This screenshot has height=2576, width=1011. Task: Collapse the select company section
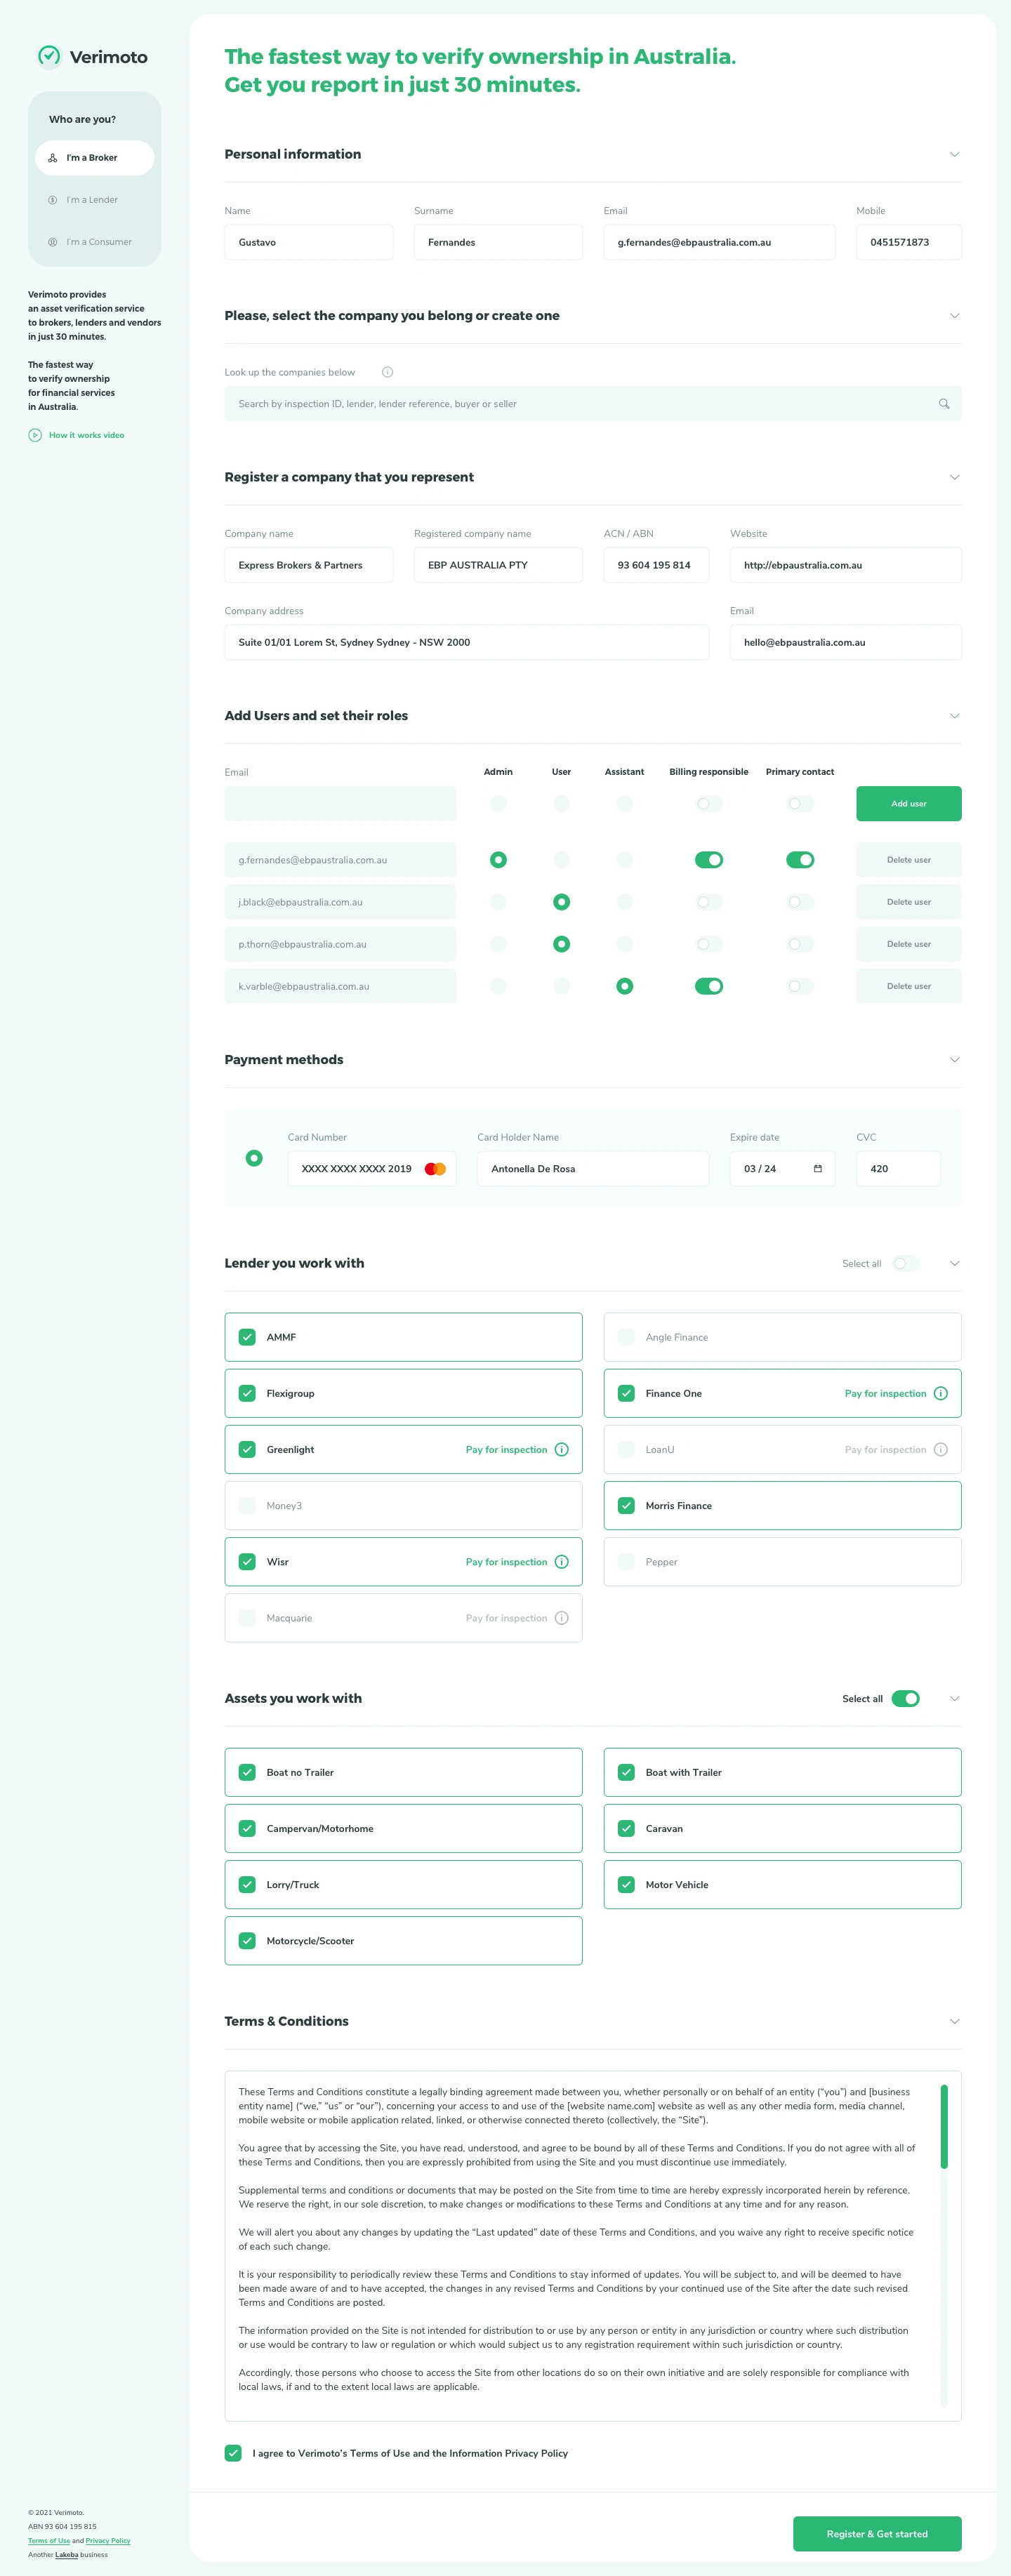coord(955,316)
